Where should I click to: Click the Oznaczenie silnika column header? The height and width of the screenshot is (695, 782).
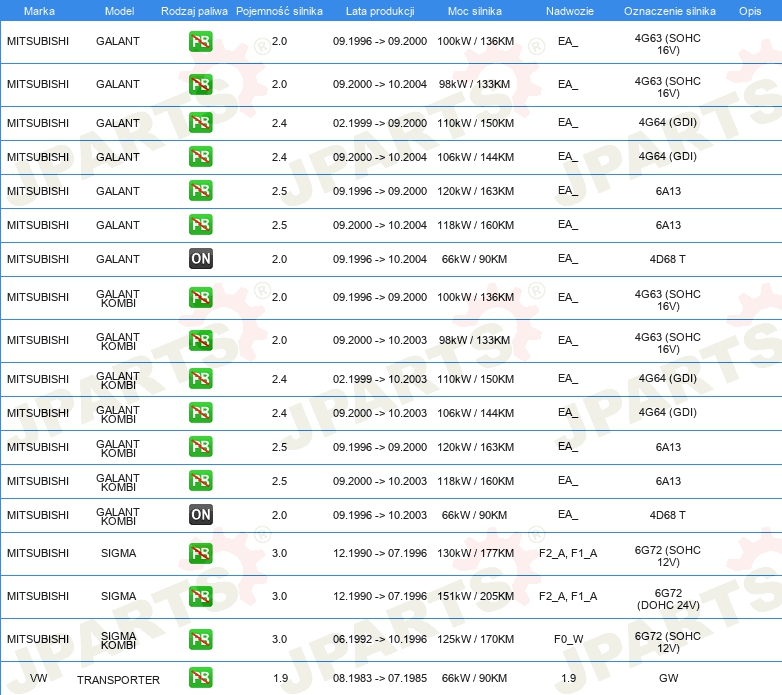pyautogui.click(x=670, y=11)
